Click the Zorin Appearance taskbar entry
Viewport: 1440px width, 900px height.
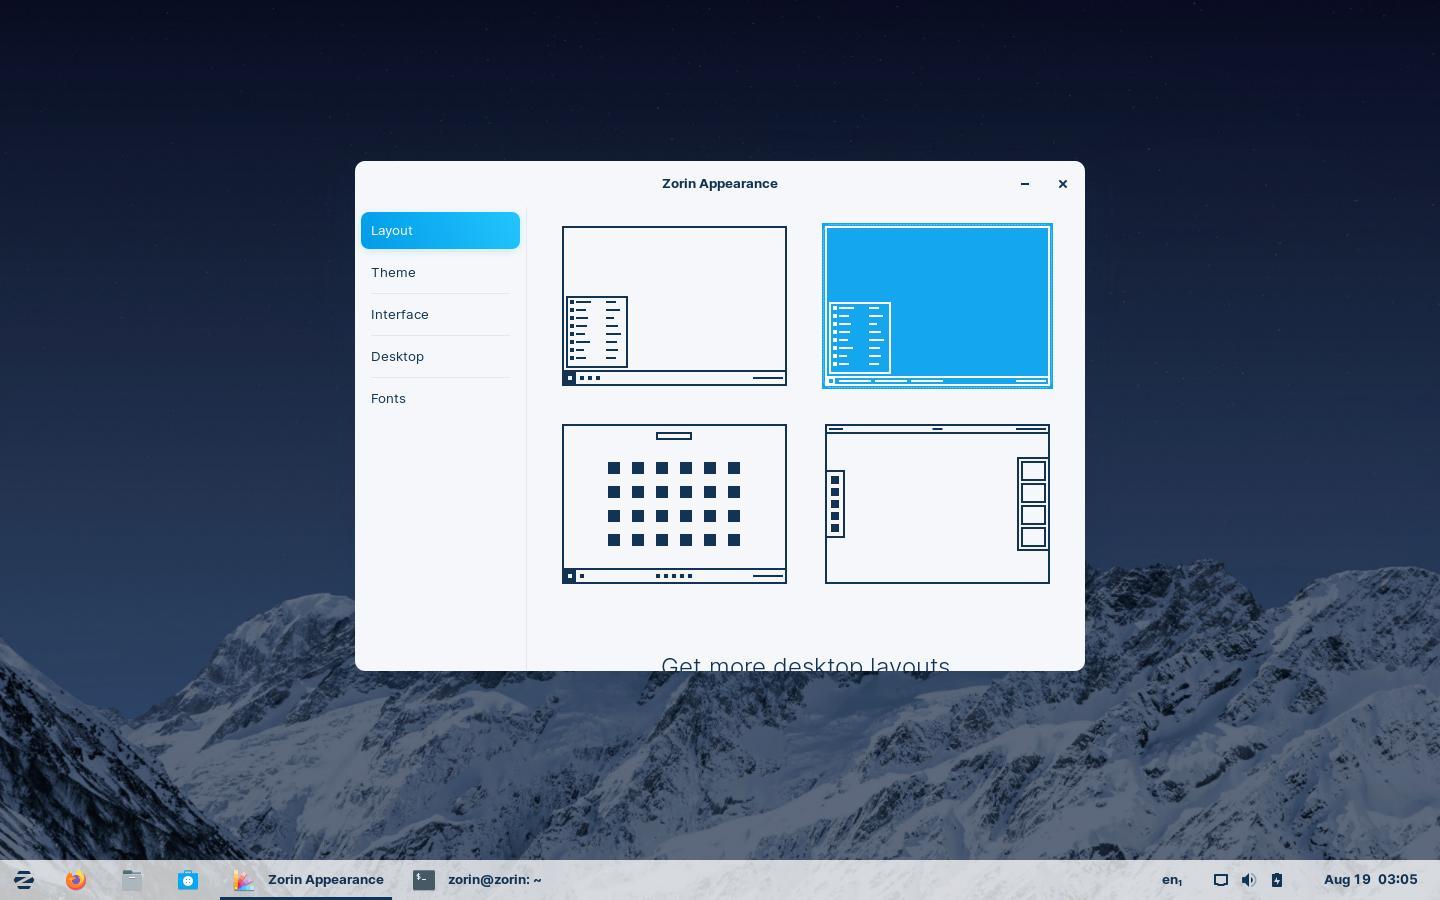point(307,880)
